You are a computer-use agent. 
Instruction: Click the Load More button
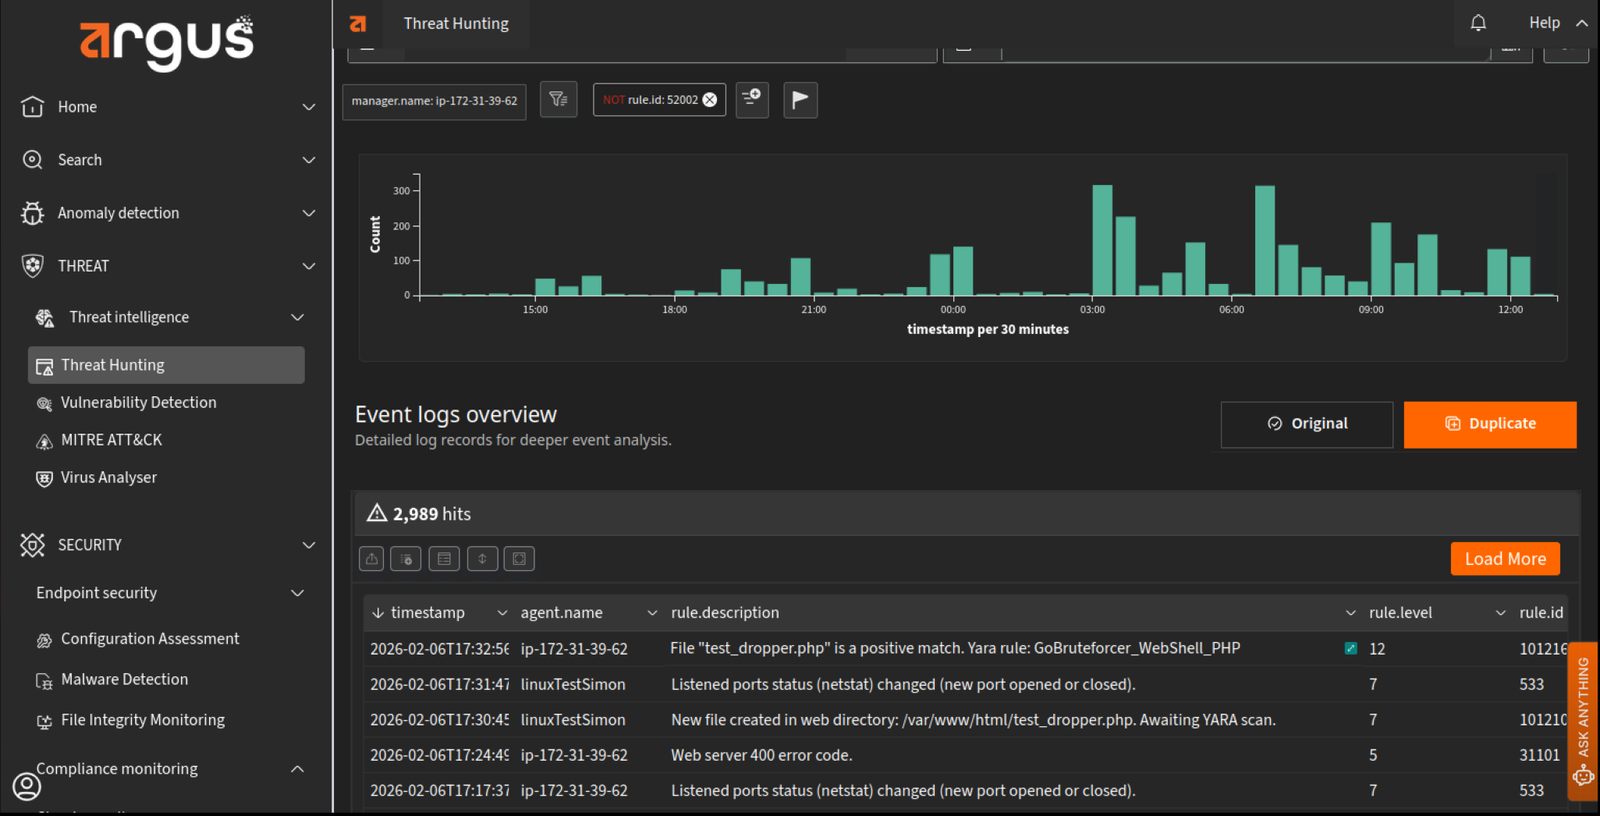click(x=1504, y=559)
